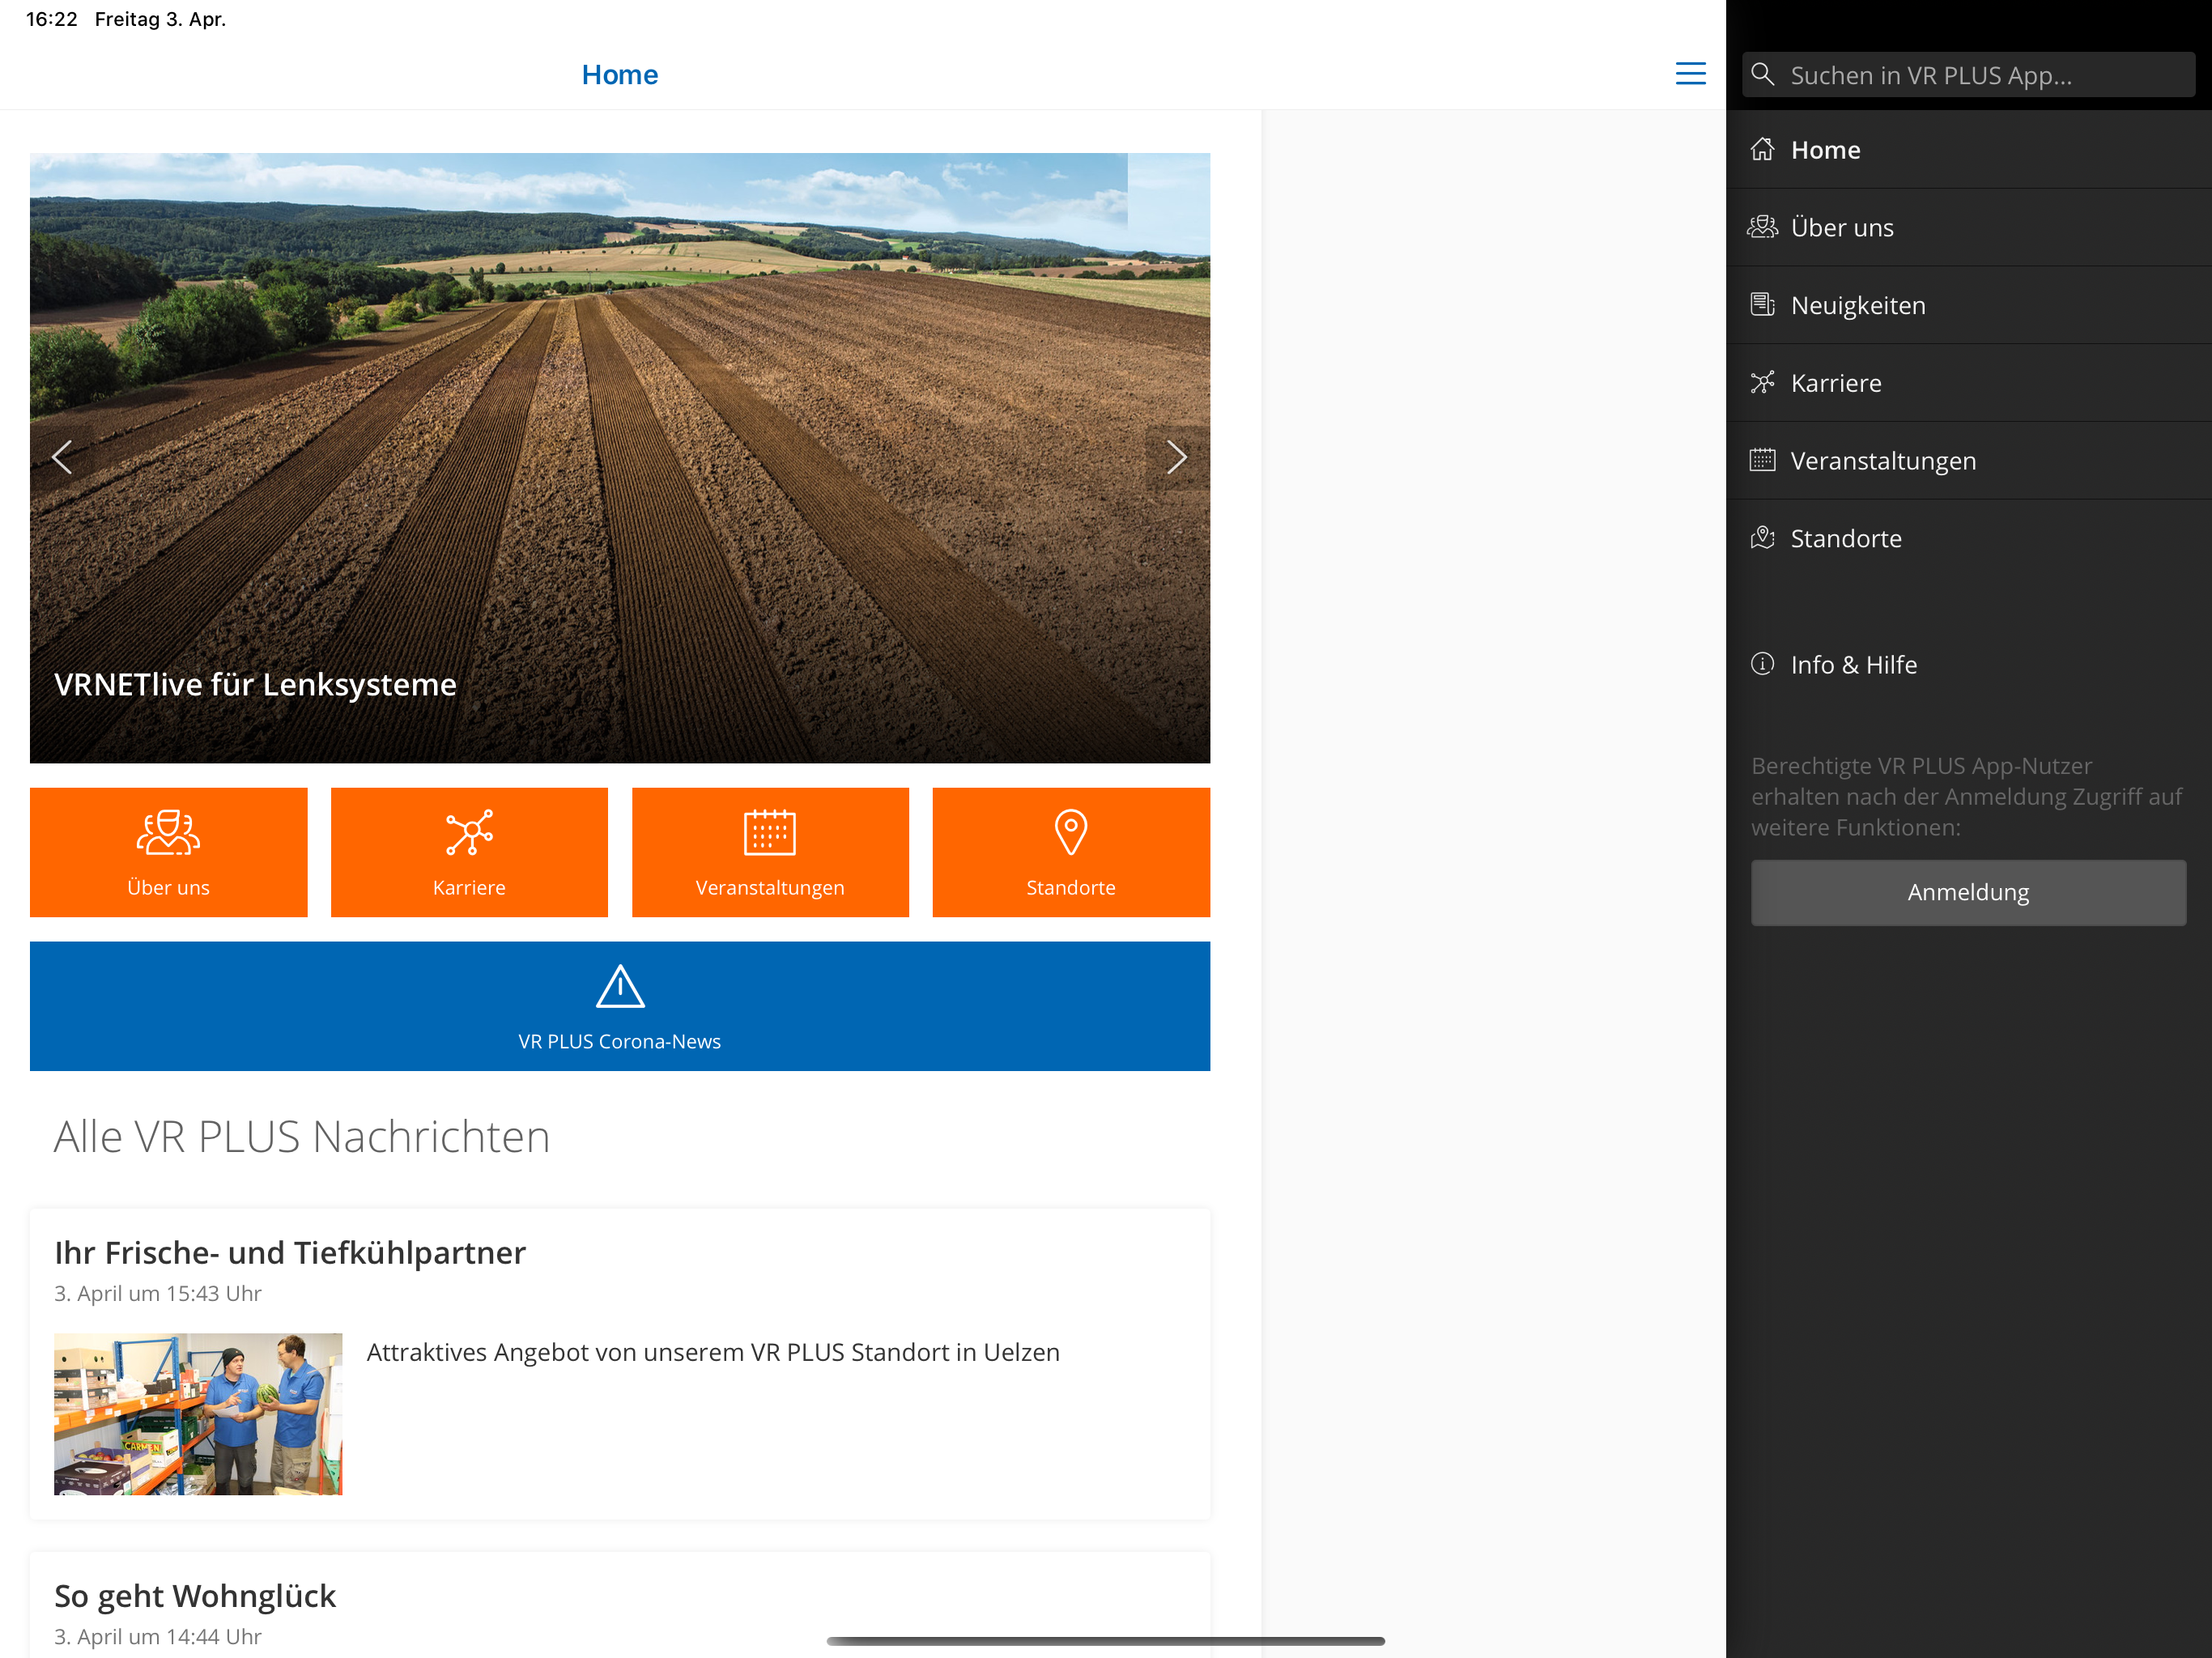This screenshot has height=1658, width=2212.
Task: Toggle the hamburger menu icon
Action: [1690, 73]
